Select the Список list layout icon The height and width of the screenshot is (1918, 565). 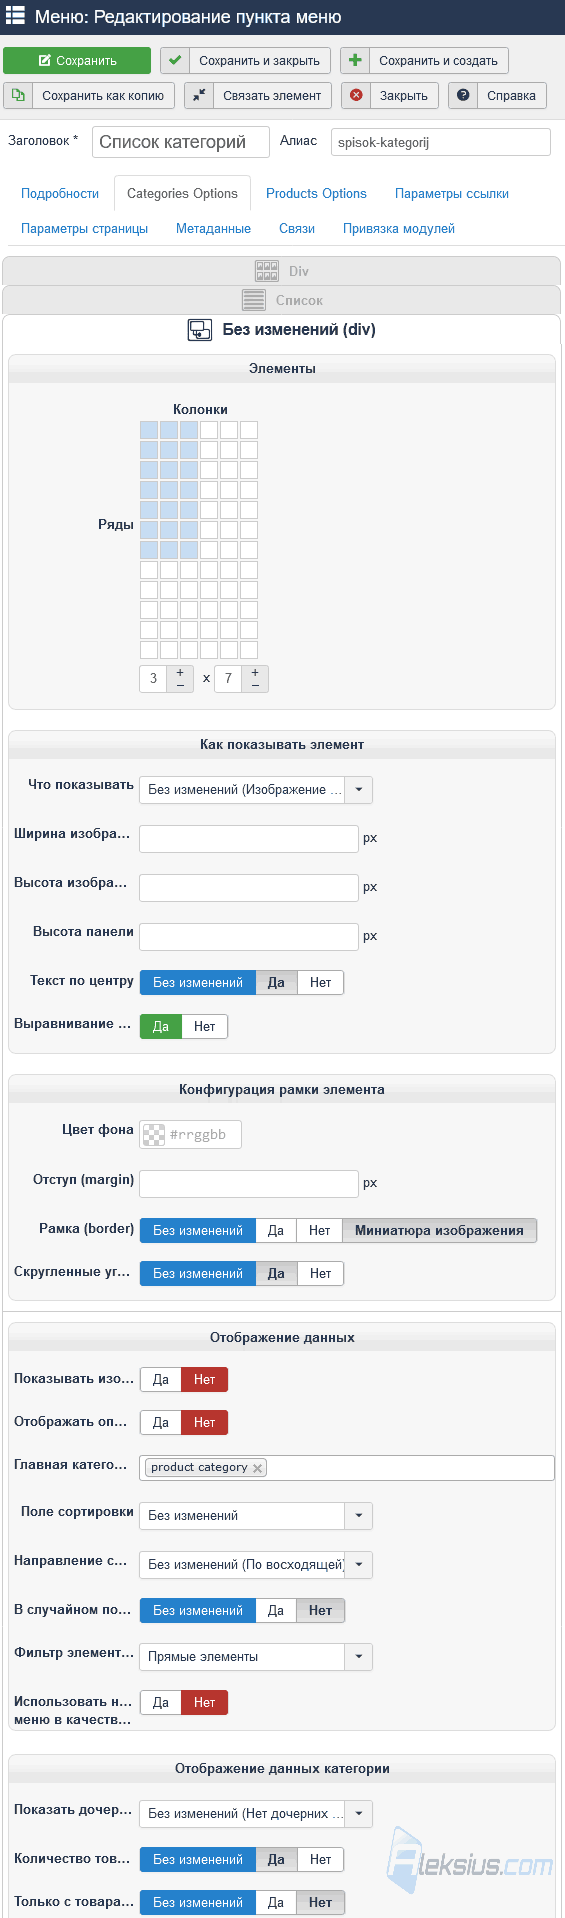point(254,300)
